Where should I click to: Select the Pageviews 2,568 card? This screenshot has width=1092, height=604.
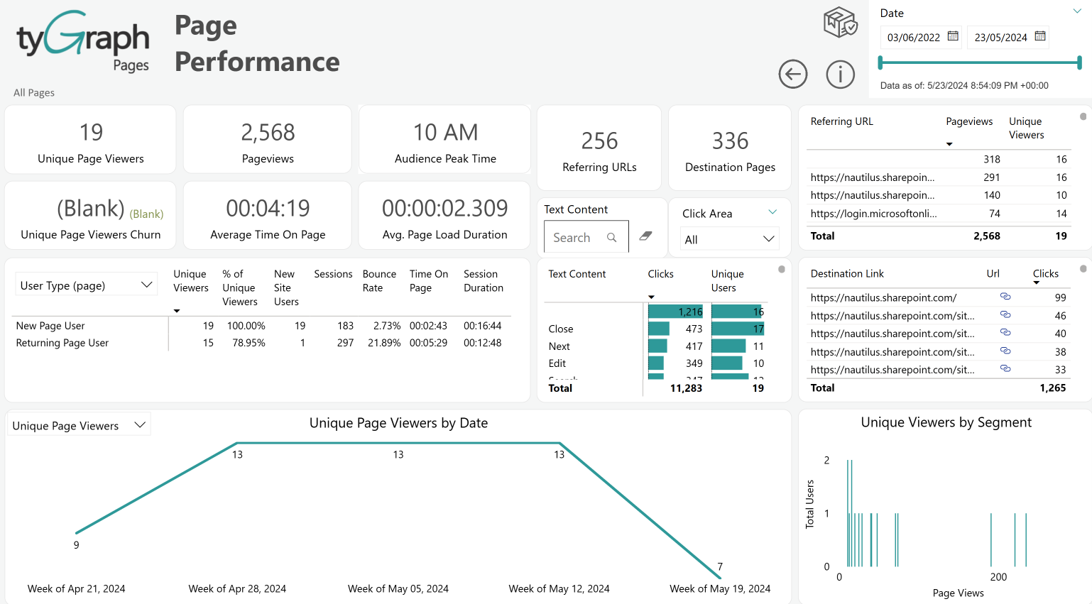(x=267, y=139)
